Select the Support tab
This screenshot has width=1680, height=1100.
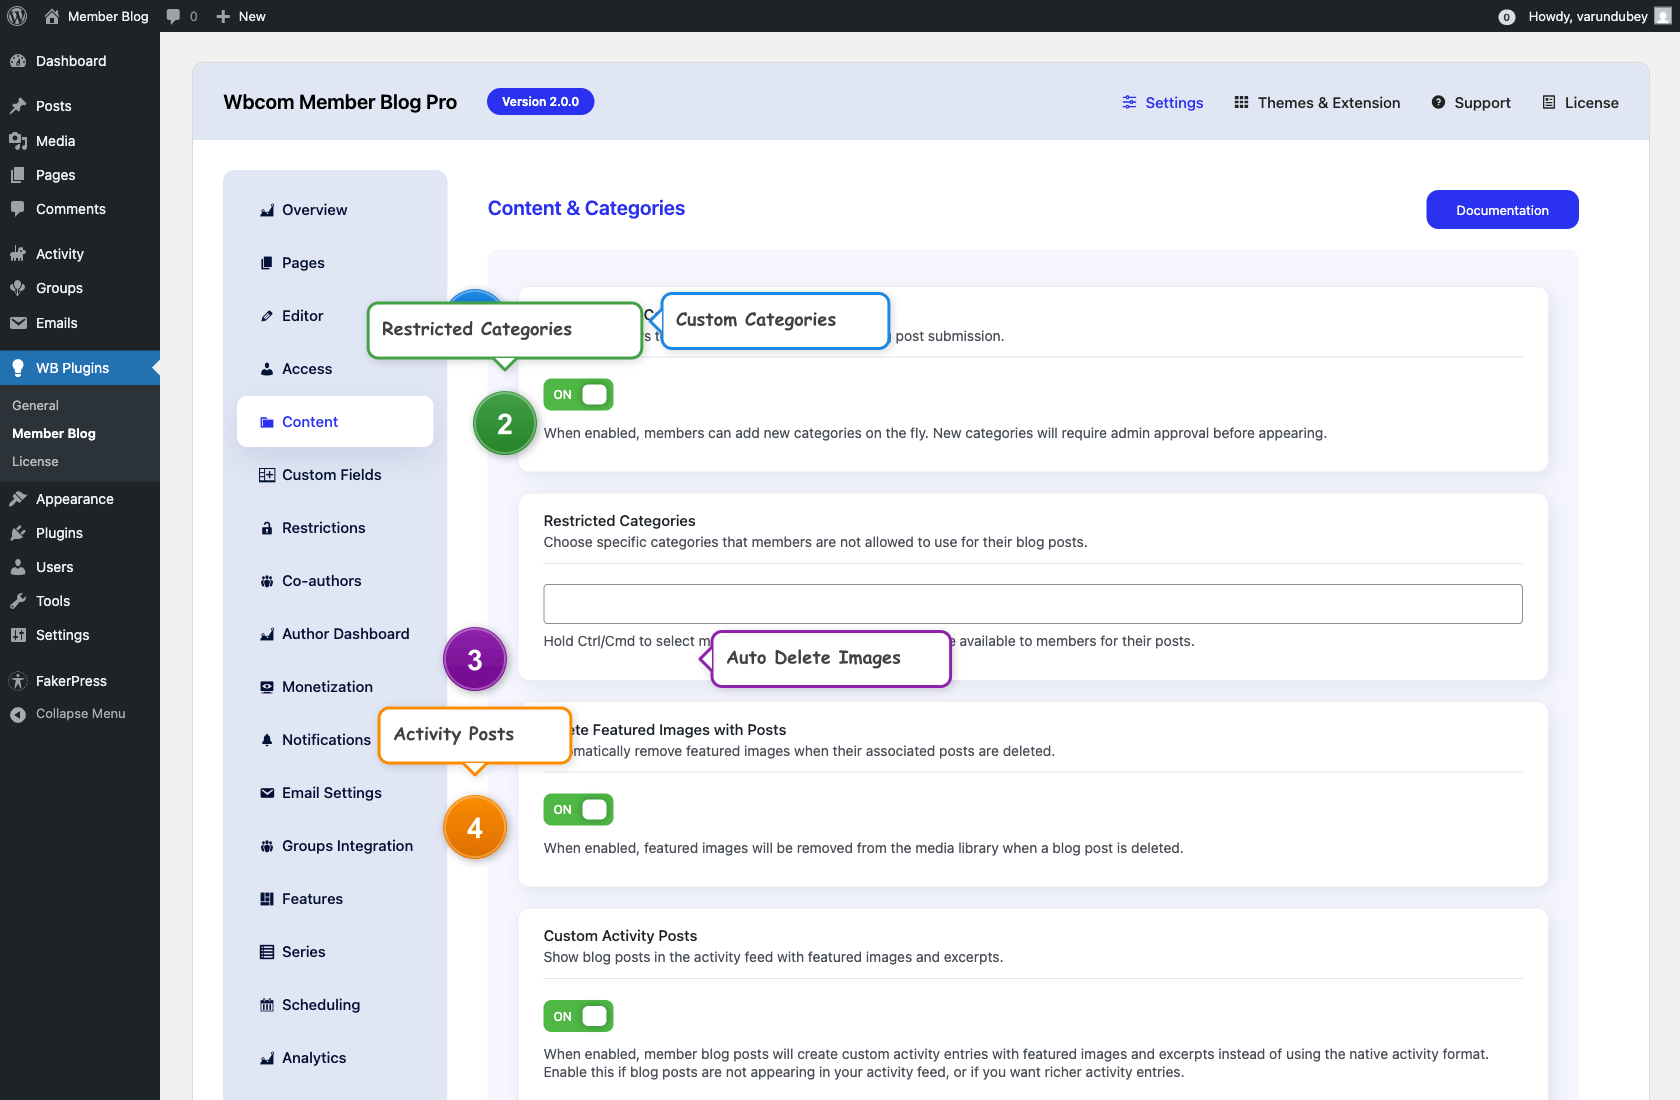point(1470,102)
